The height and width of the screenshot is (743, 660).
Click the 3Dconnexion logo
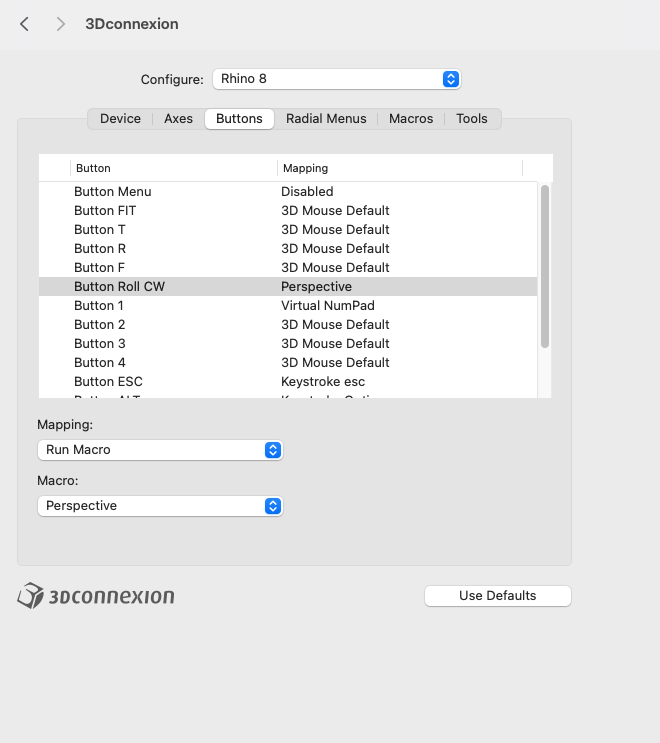pyautogui.click(x=96, y=596)
